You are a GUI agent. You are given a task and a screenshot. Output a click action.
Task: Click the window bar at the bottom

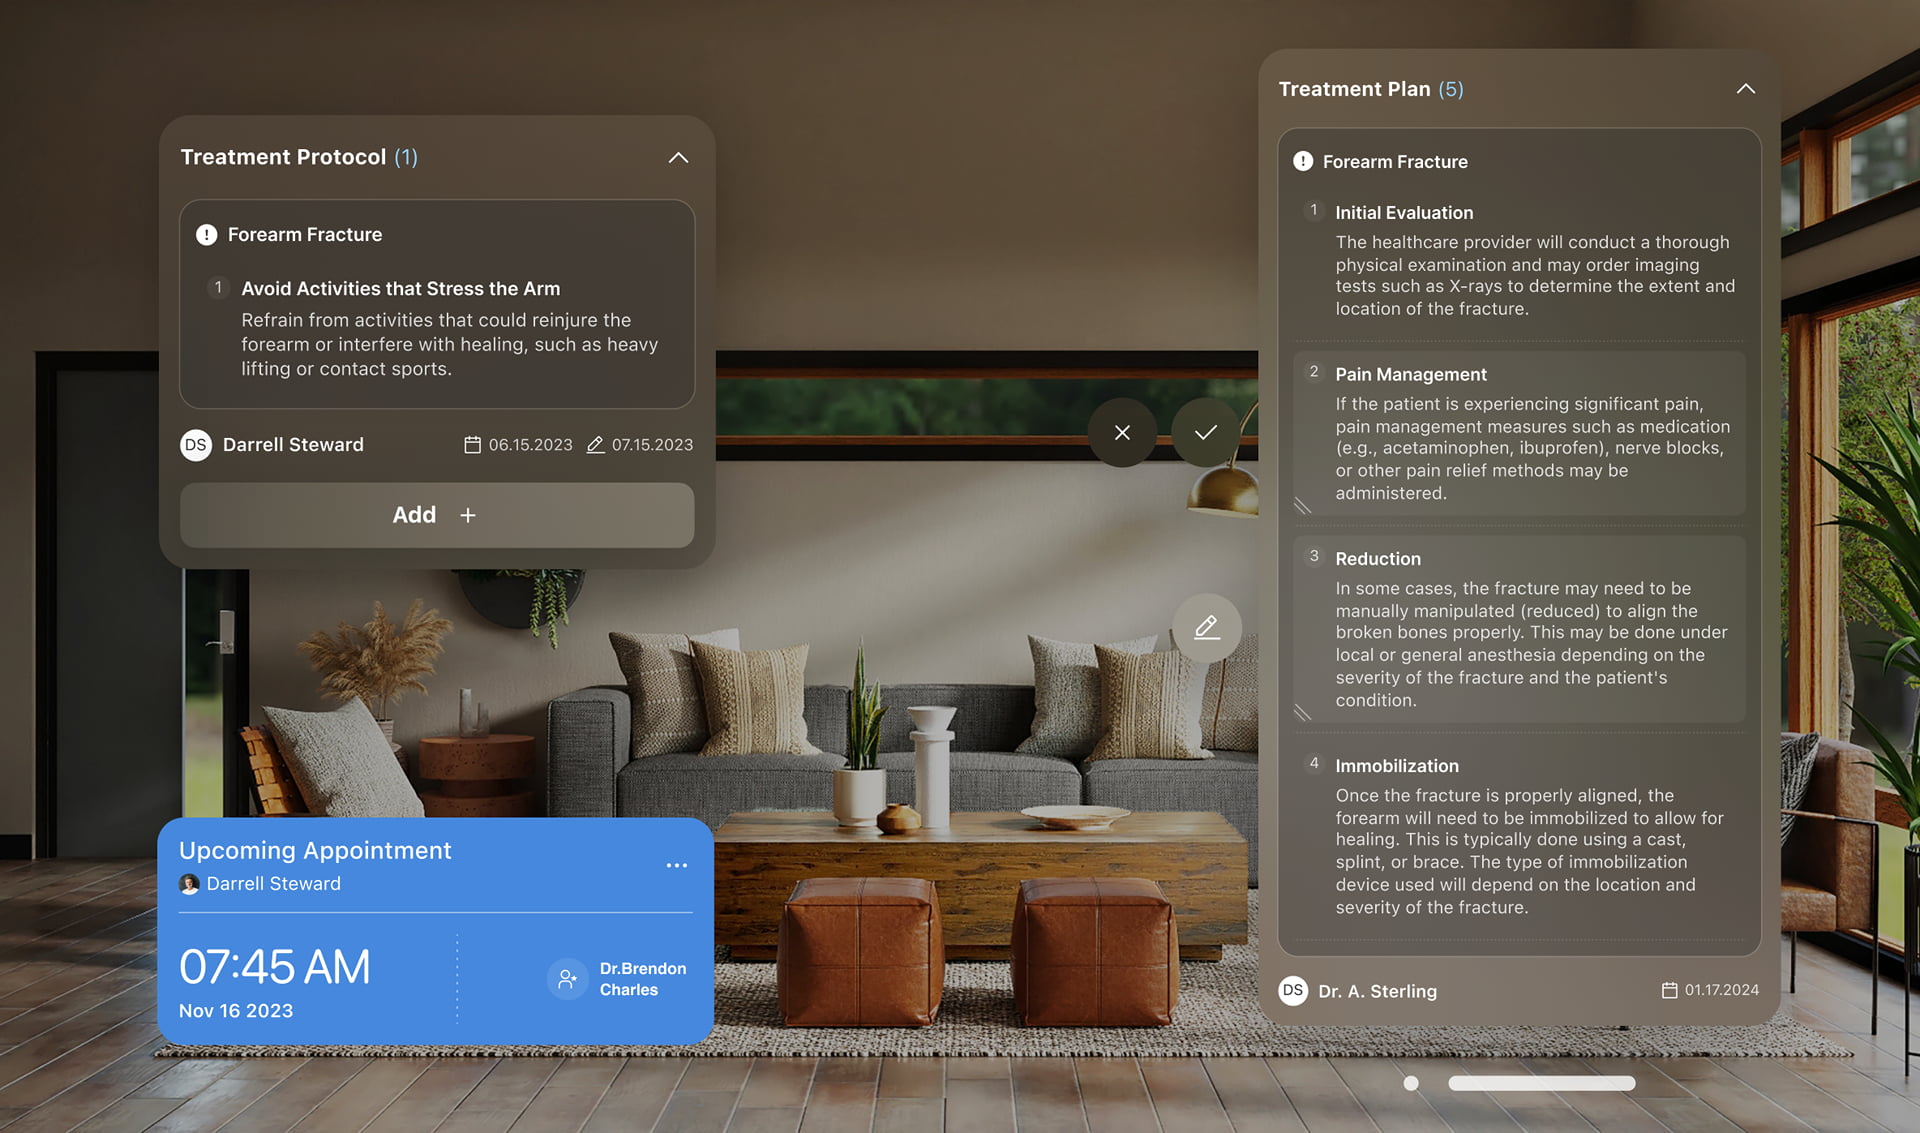1541,1083
